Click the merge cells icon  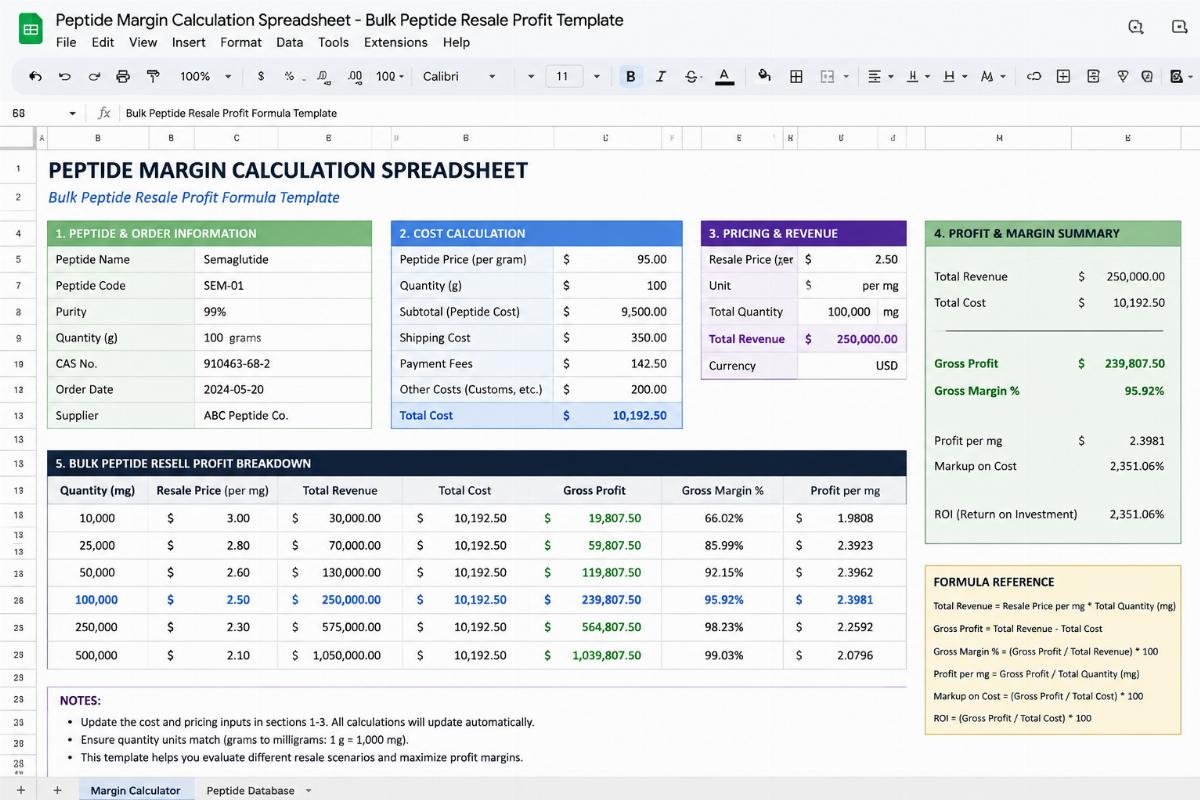pyautogui.click(x=827, y=76)
